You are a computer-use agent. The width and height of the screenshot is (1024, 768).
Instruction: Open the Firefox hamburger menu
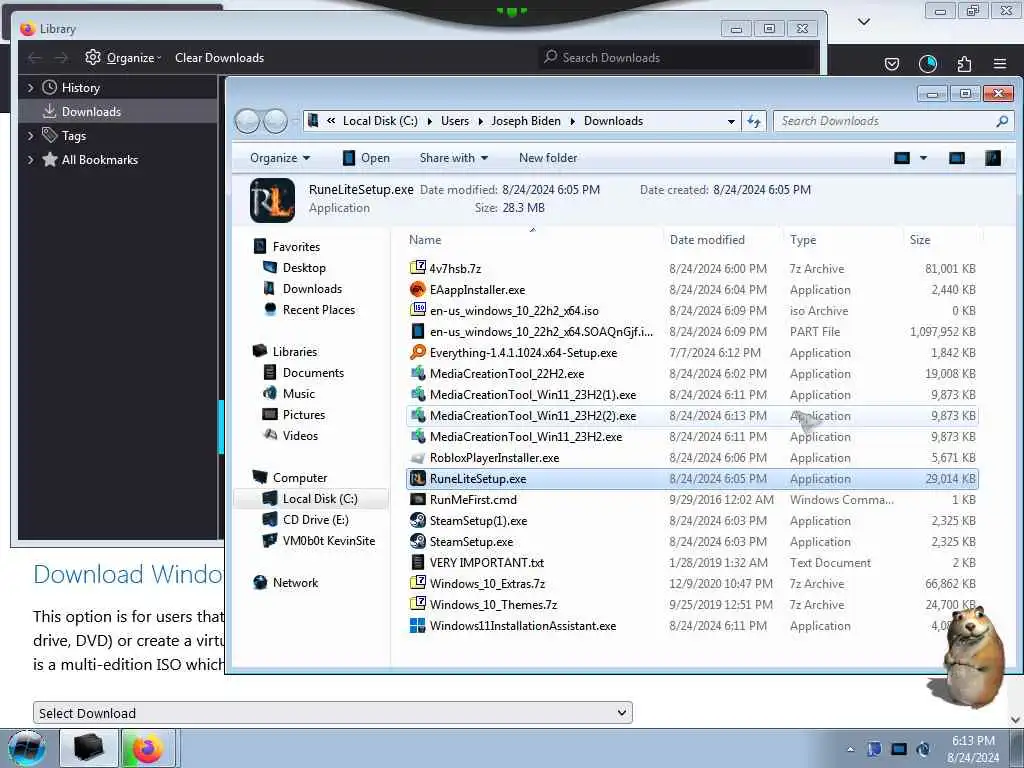1000,64
